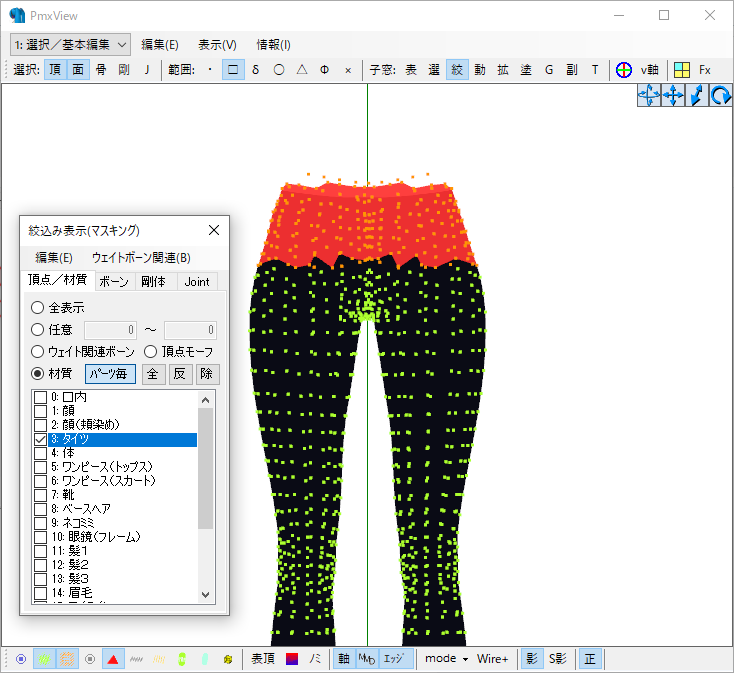Select the rectangle range mode
Image resolution: width=734 pixels, height=673 pixels.
233,70
